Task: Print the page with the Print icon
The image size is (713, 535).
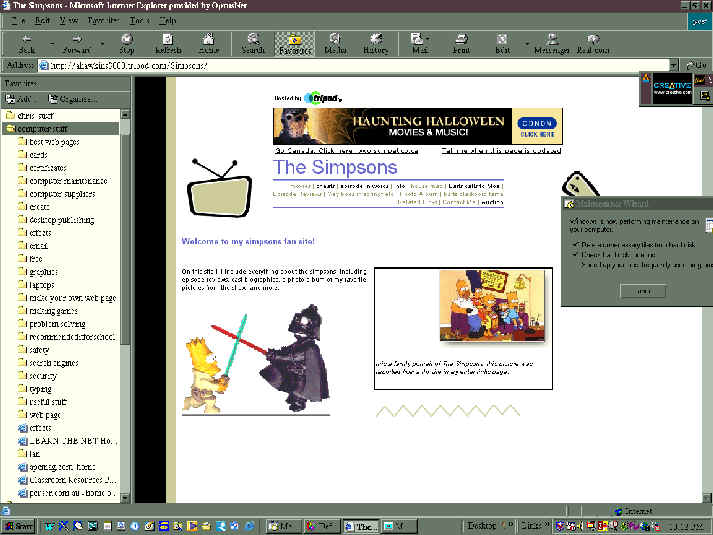Action: coord(461,44)
